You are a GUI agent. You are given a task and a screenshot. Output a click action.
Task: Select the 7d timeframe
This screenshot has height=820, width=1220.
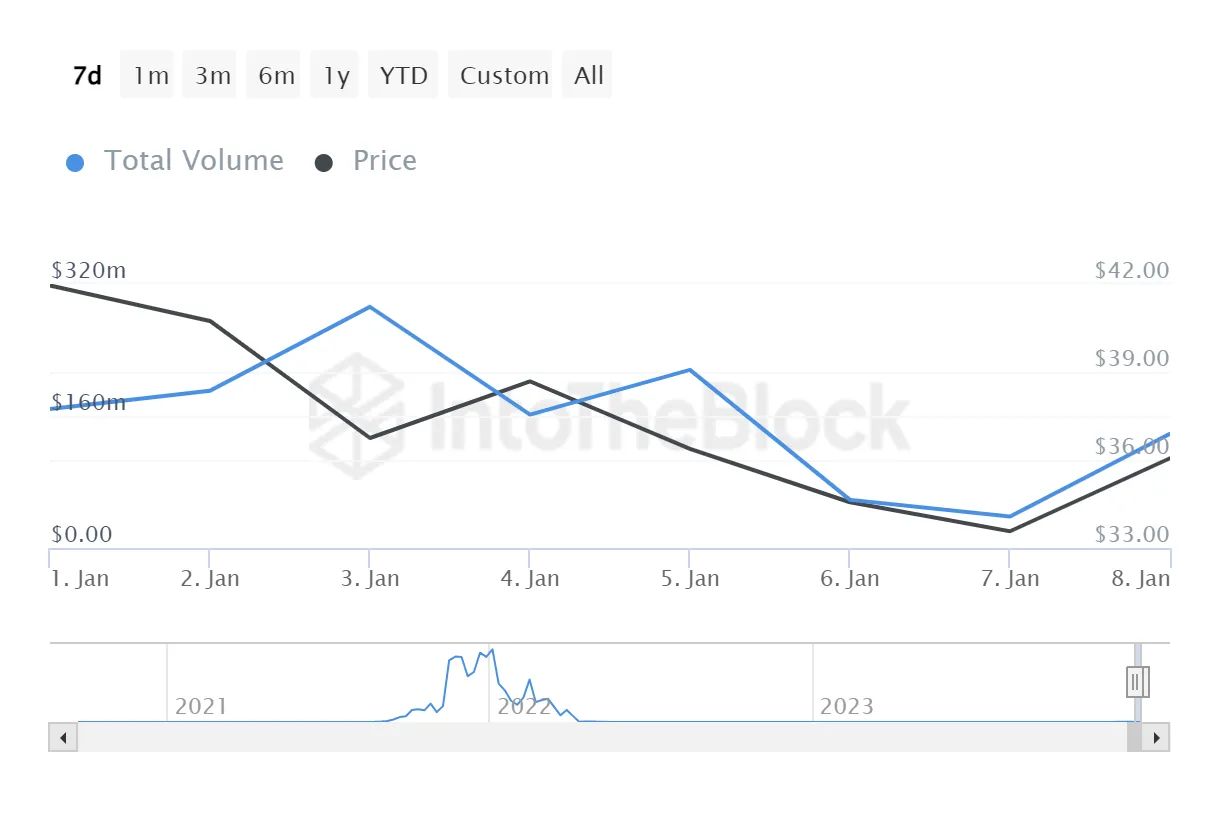[x=87, y=74]
